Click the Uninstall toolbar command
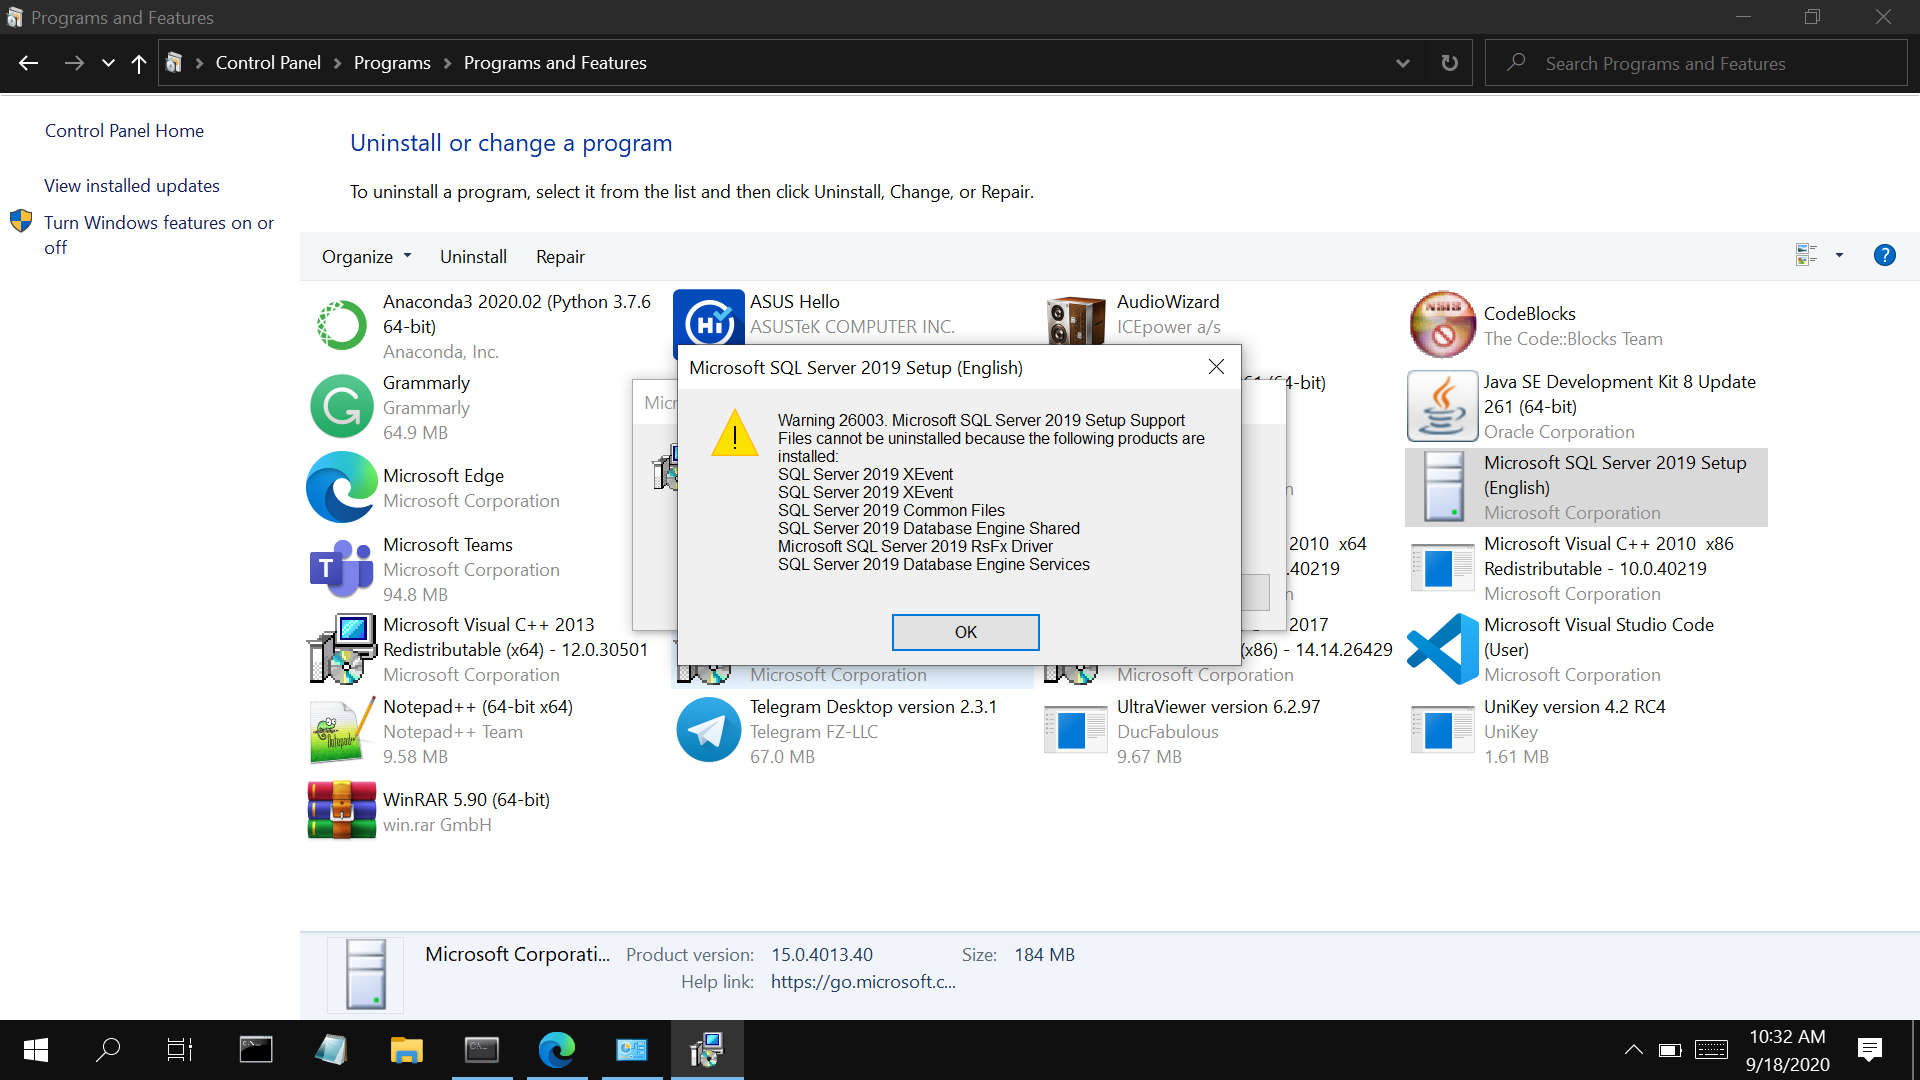This screenshot has height=1080, width=1920. click(x=473, y=257)
